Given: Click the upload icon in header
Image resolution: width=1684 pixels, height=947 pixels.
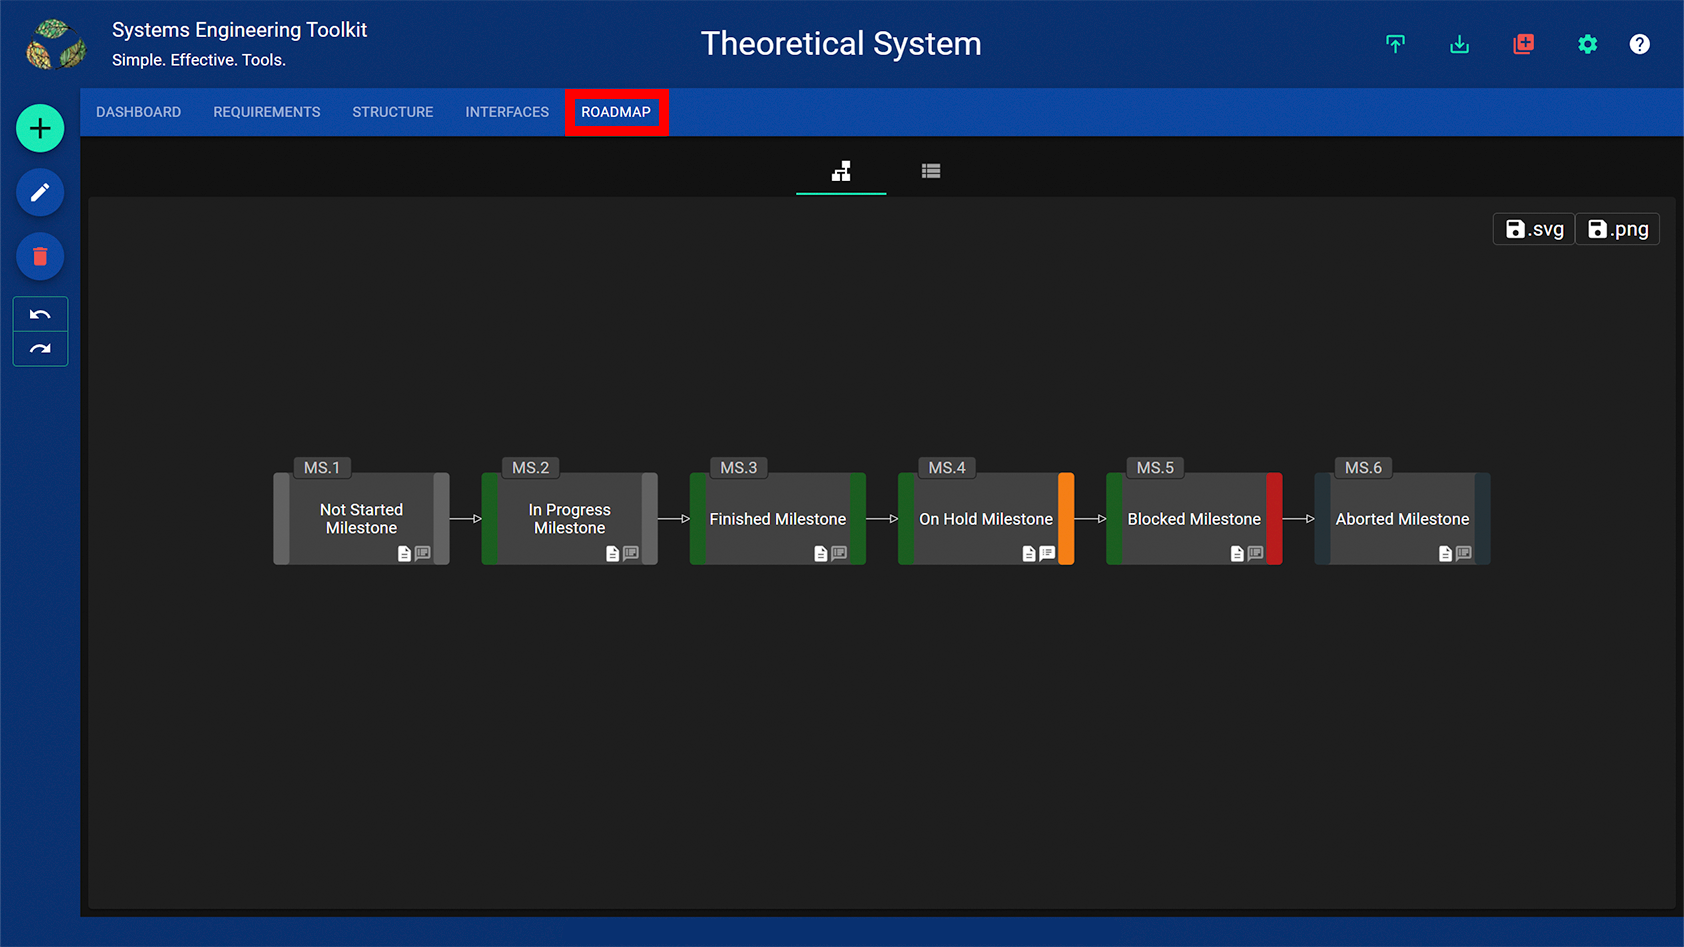Looking at the screenshot, I should tap(1395, 44).
